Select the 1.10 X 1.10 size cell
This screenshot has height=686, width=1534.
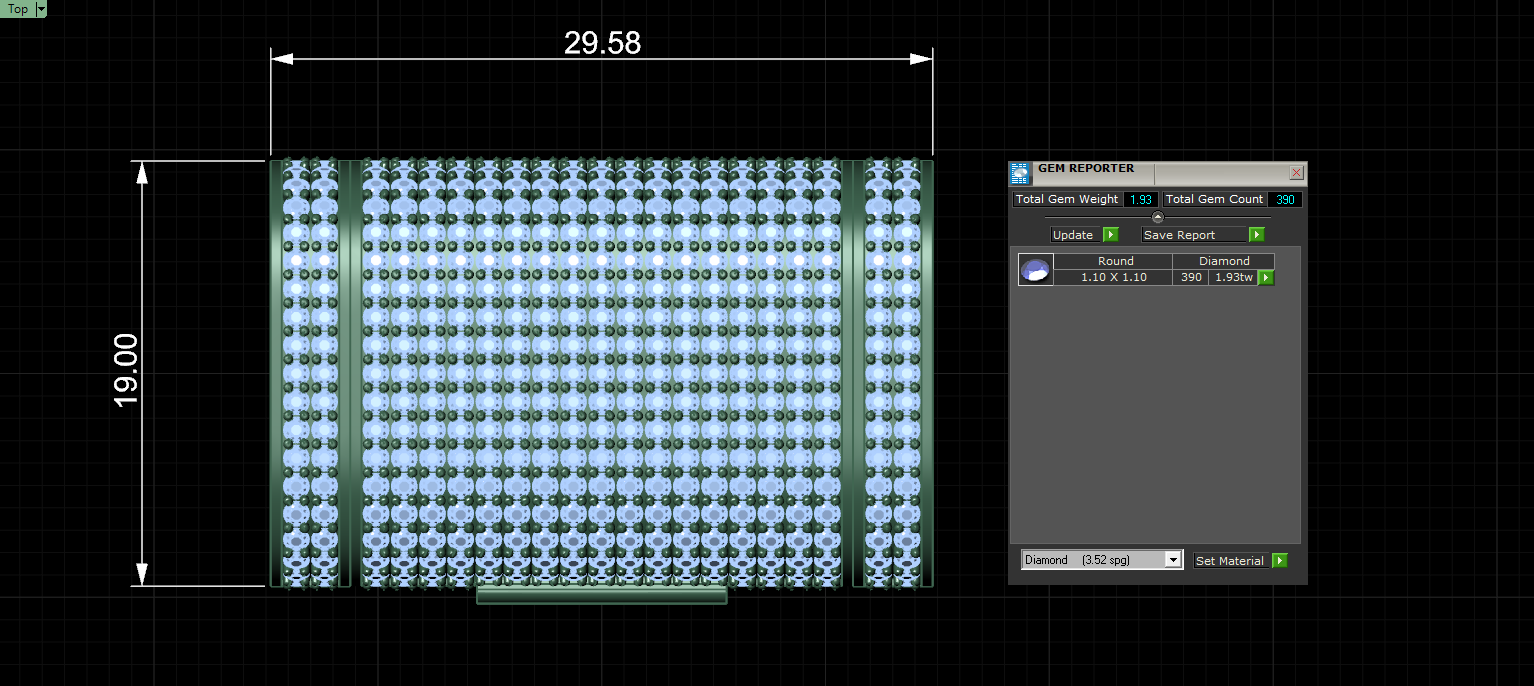coord(1114,277)
